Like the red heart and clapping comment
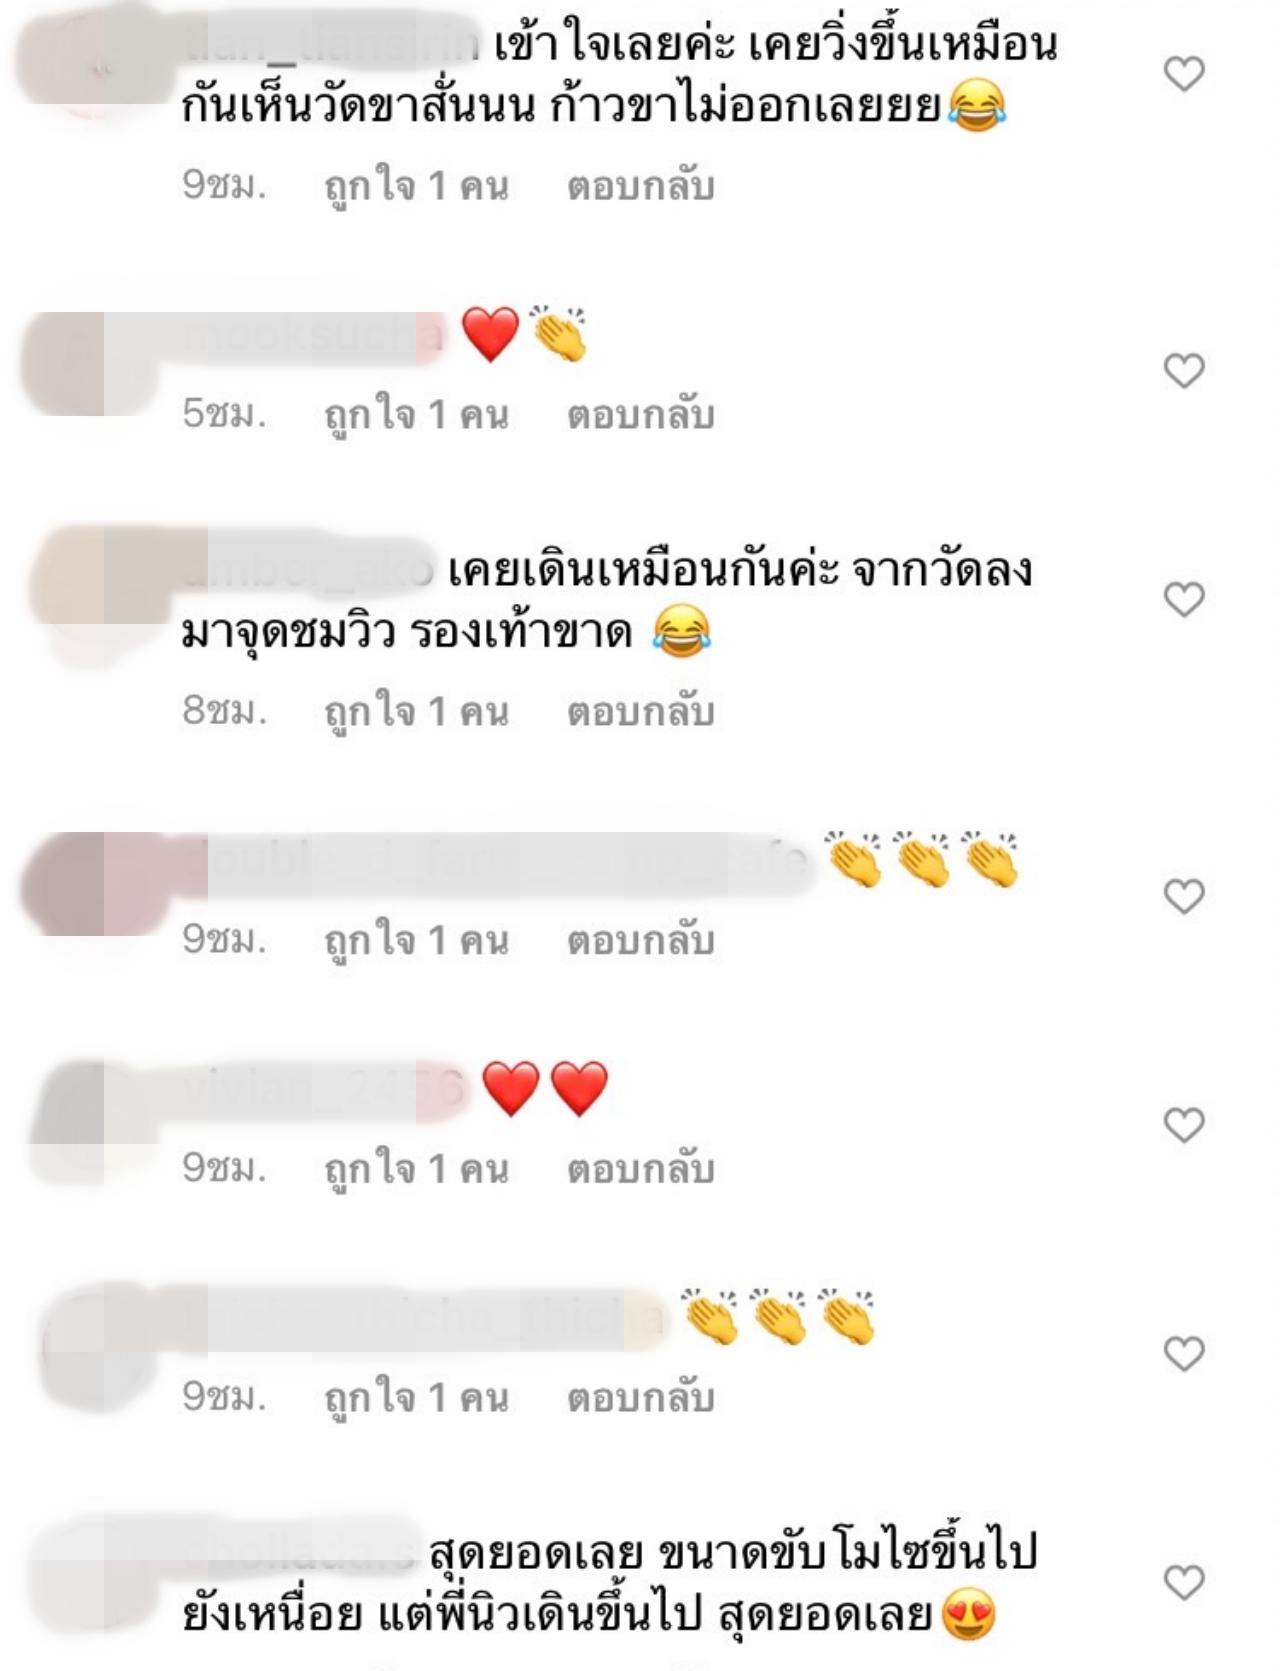1280x1671 pixels. 1184,371
